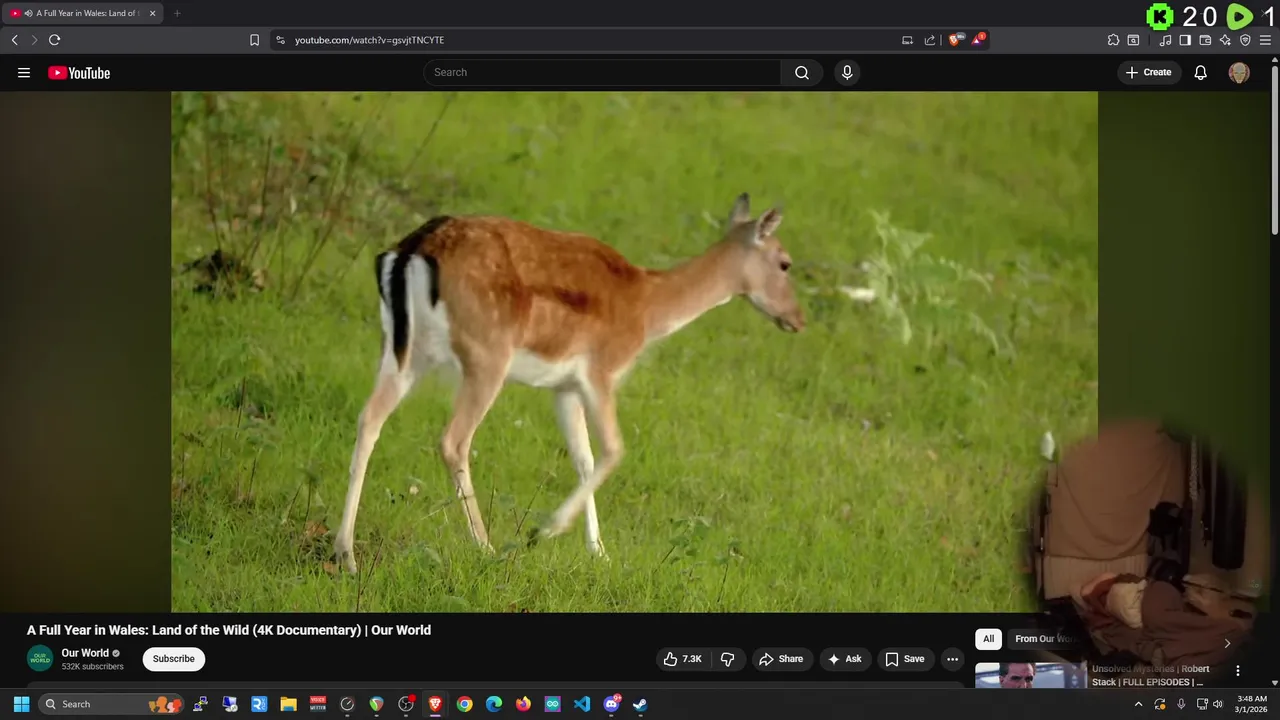Click video title 'A Full Year in Wales'
Image resolution: width=1280 pixels, height=720 pixels.
click(229, 630)
